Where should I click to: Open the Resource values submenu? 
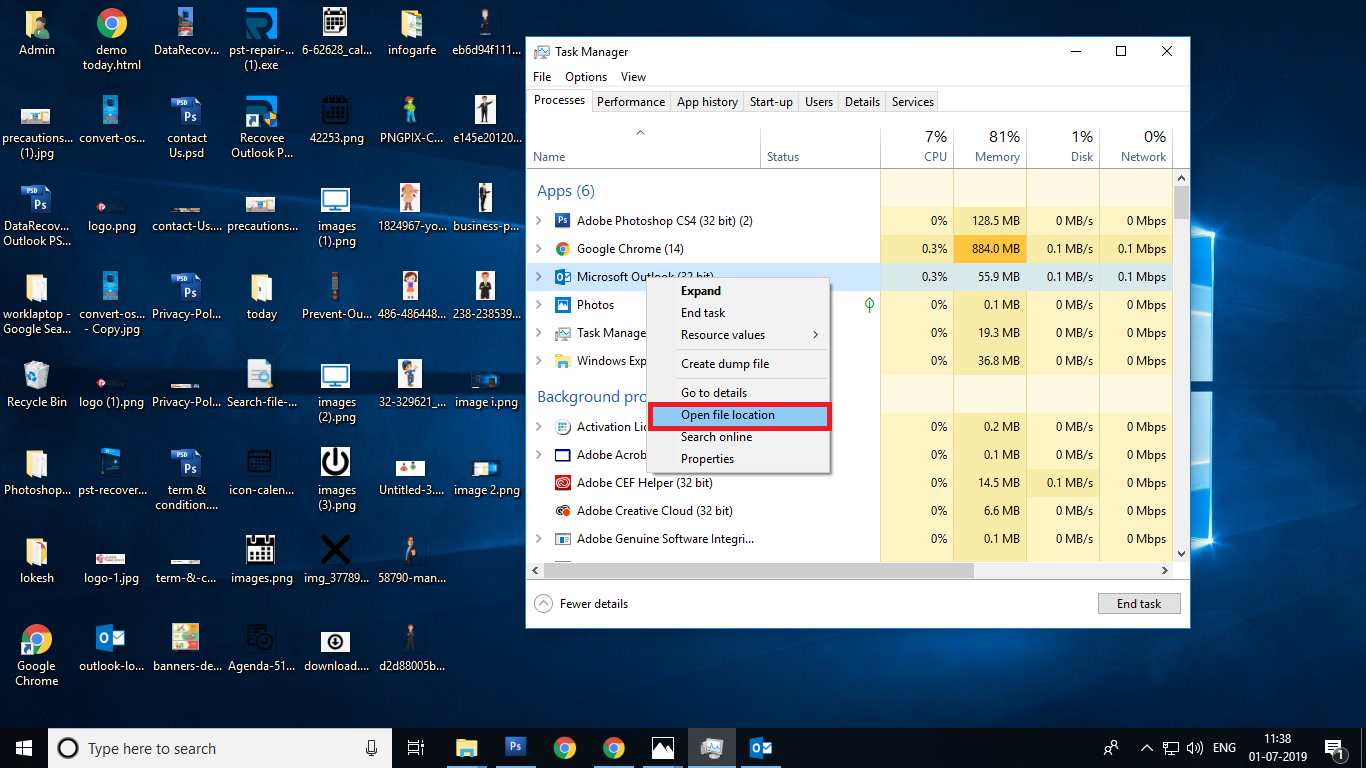point(739,335)
